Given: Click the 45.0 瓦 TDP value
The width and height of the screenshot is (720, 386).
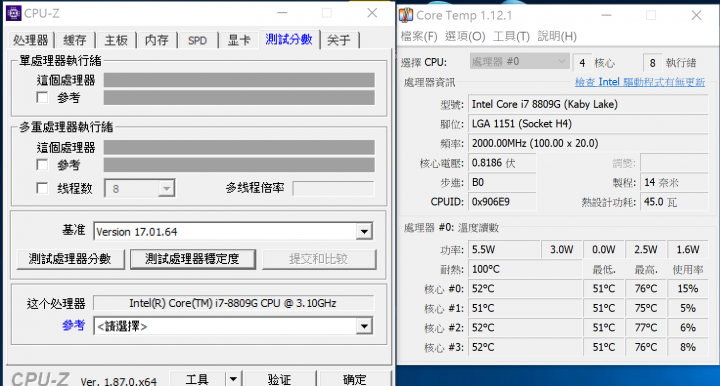Looking at the screenshot, I should pos(660,202).
